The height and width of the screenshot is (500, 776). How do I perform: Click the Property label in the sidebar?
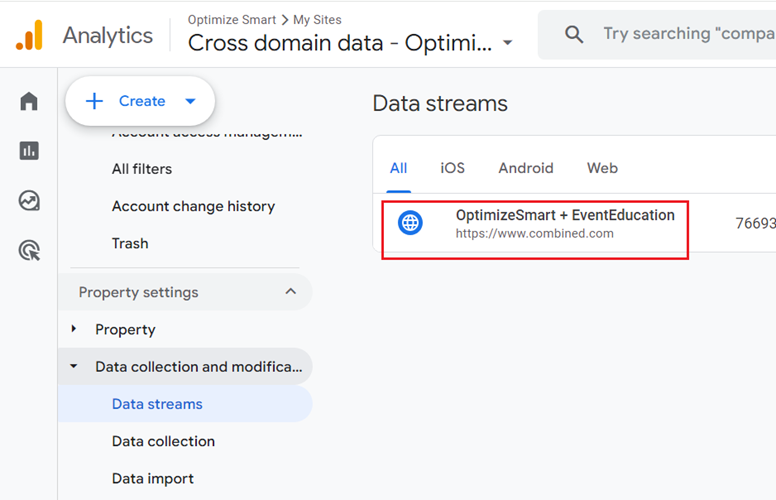tap(125, 330)
